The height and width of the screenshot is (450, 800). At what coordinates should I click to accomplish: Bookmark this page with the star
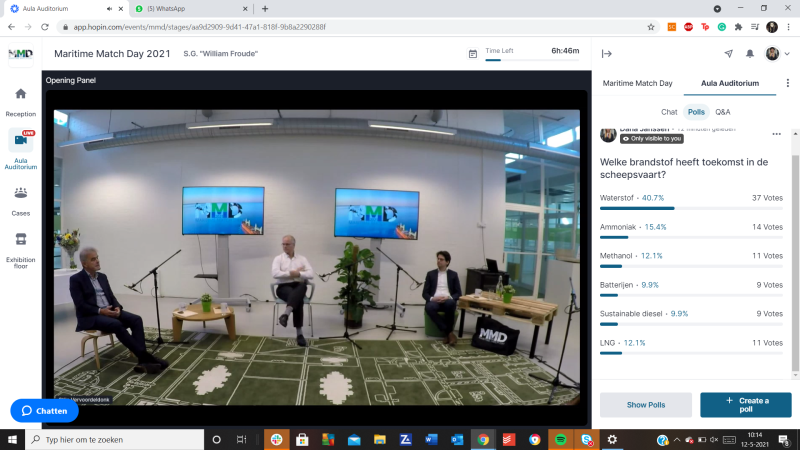click(651, 27)
